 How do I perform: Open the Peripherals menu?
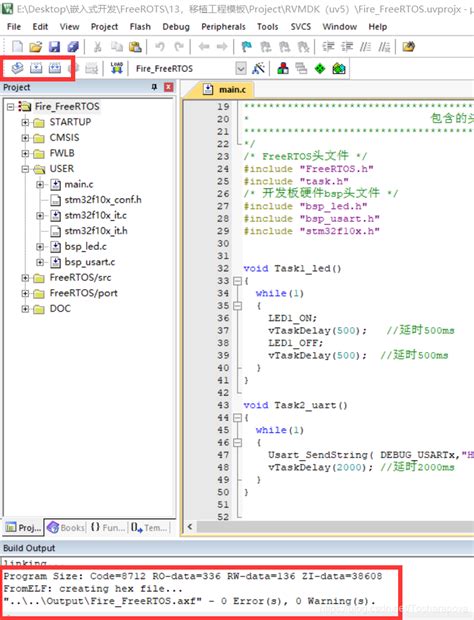(x=223, y=26)
